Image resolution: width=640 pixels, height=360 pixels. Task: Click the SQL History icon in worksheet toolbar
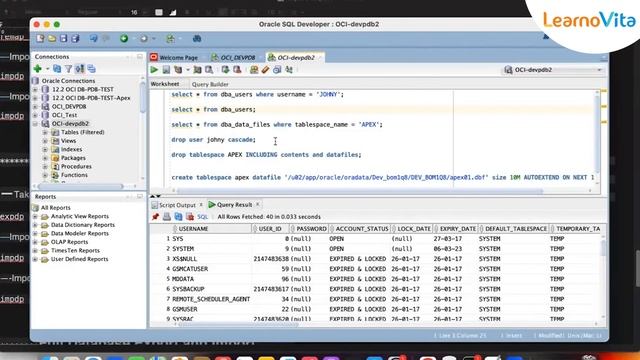tap(277, 70)
